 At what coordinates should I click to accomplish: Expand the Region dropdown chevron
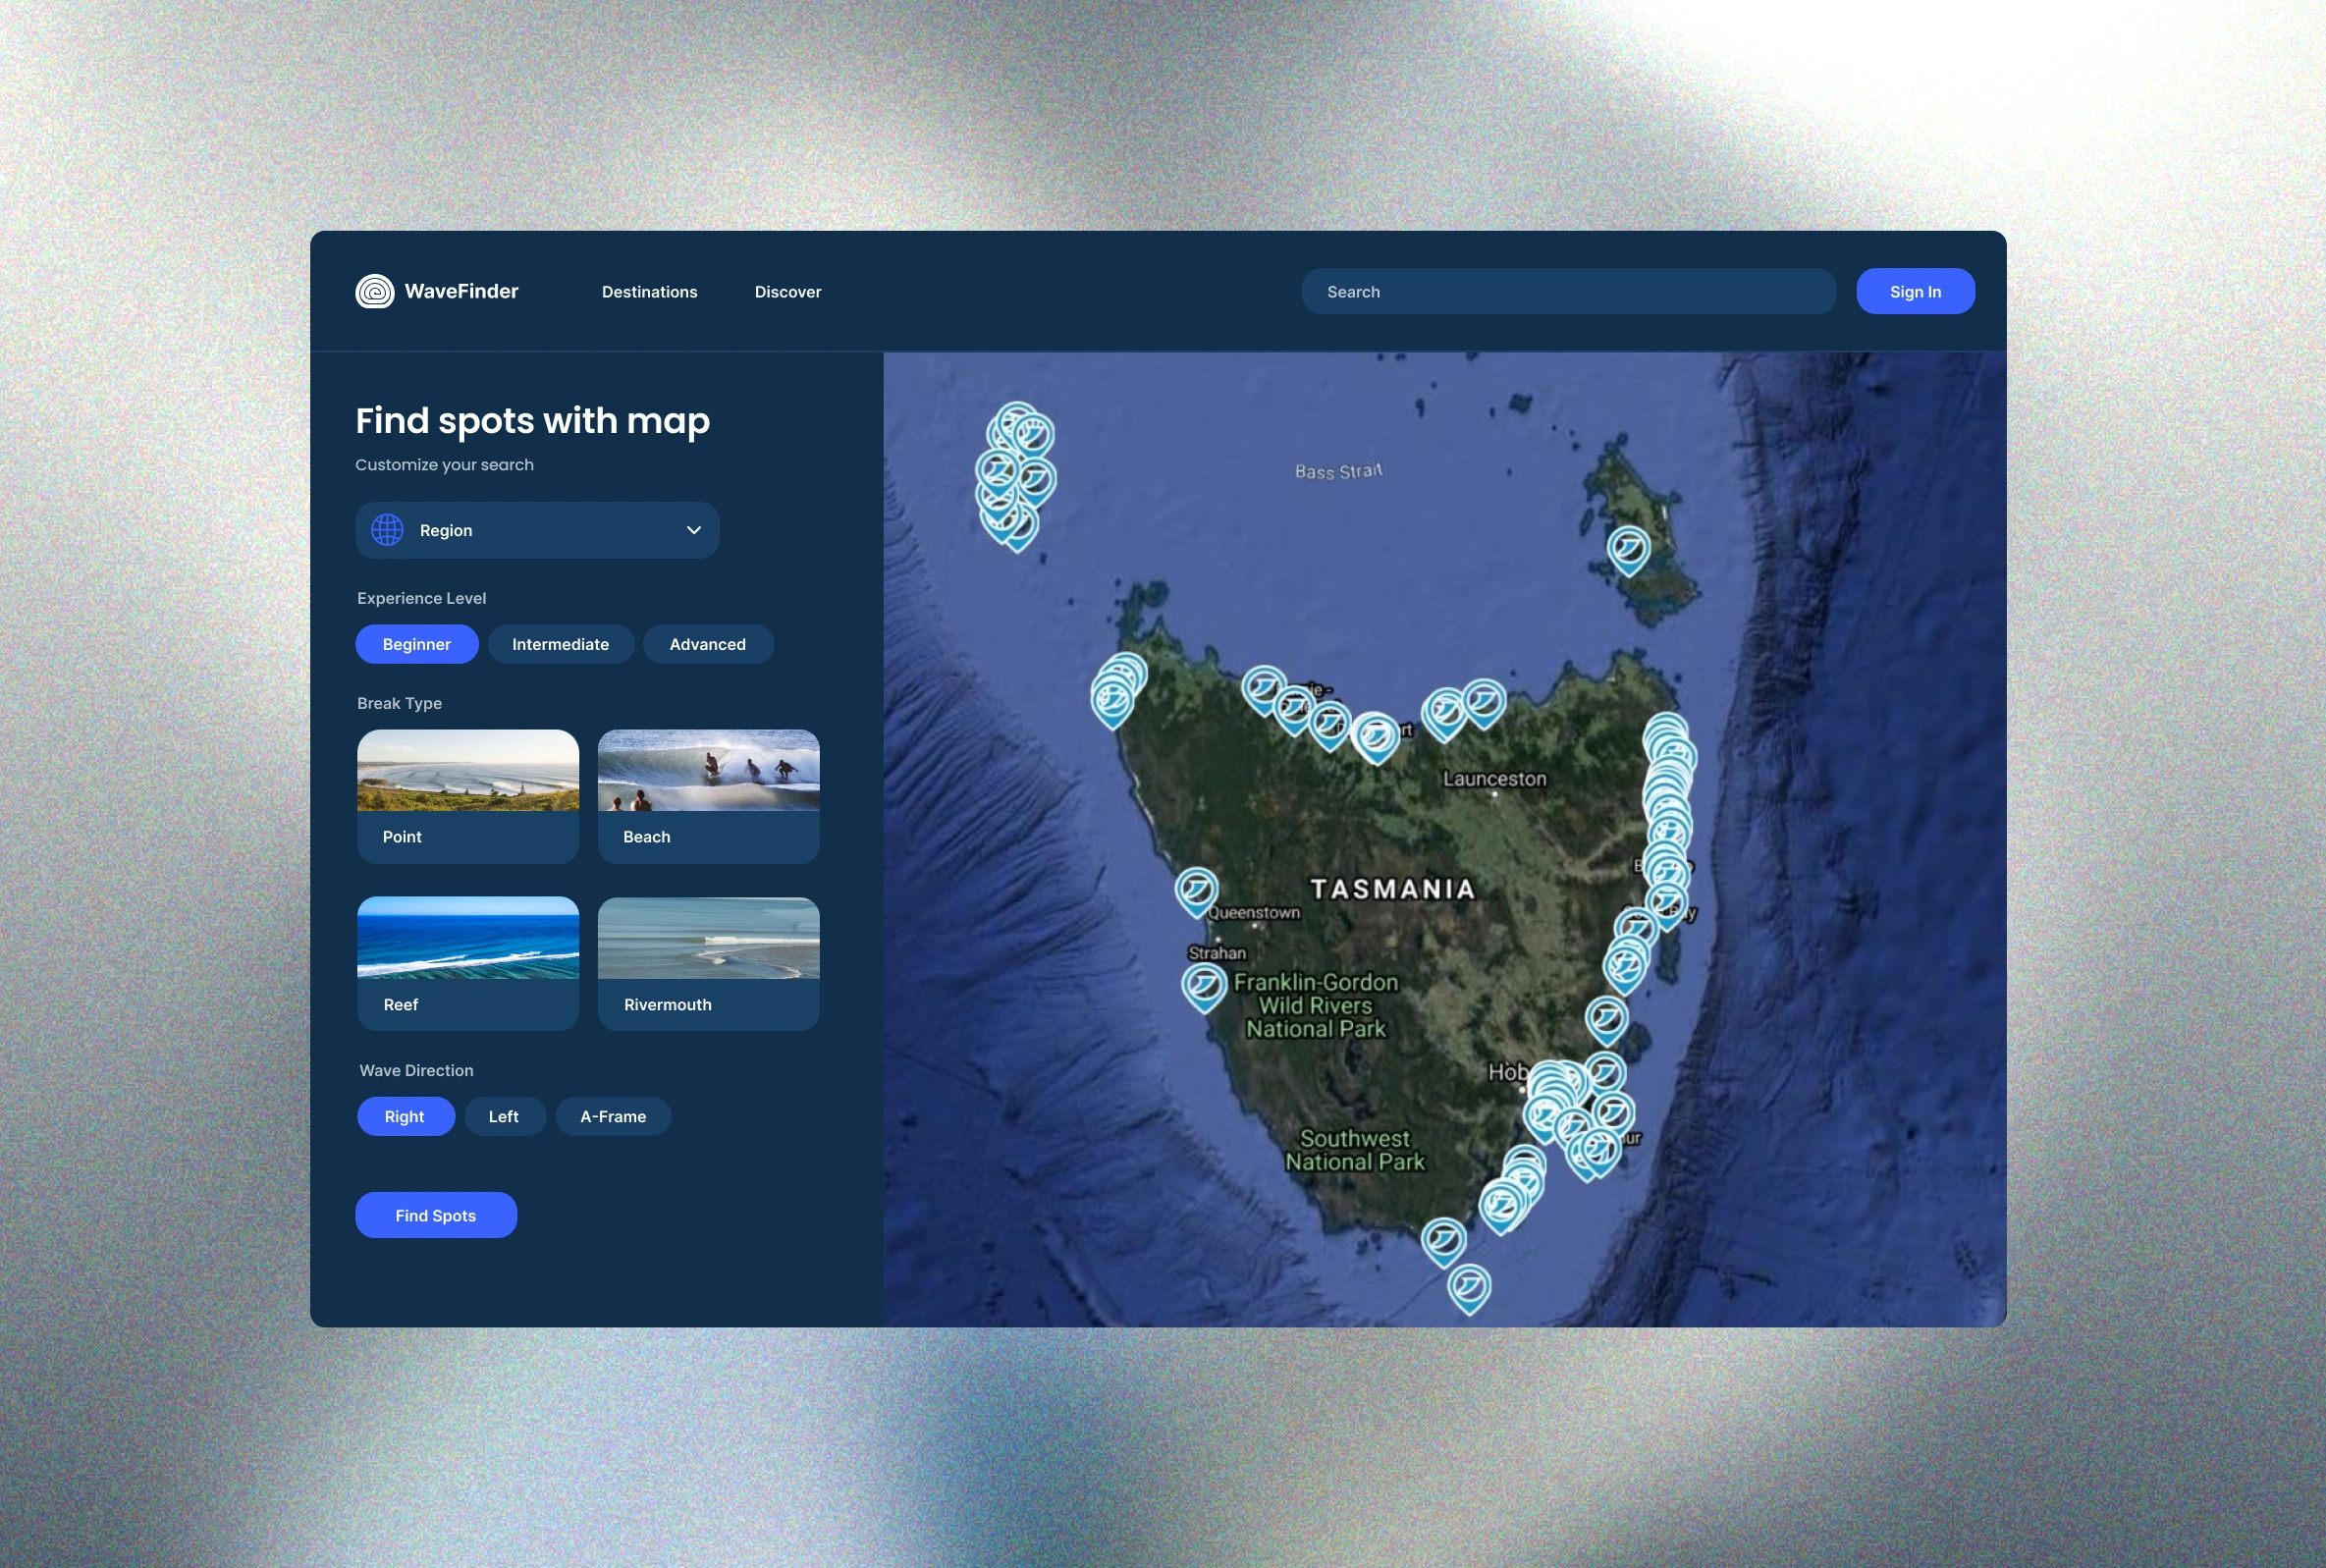click(x=693, y=530)
